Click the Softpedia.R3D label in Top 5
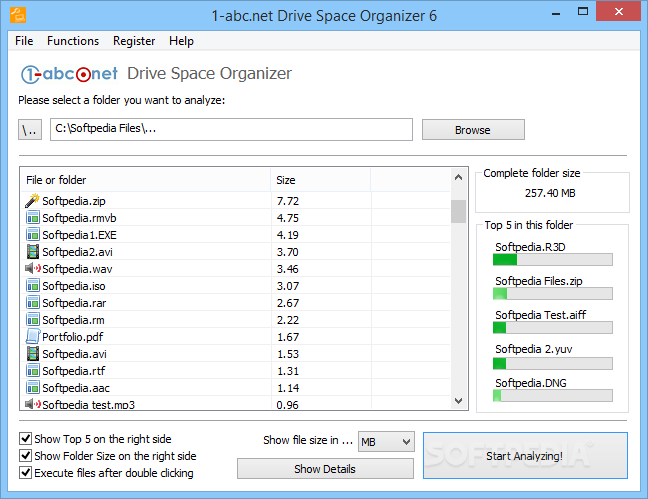Image resolution: width=648 pixels, height=499 pixels. tap(530, 247)
